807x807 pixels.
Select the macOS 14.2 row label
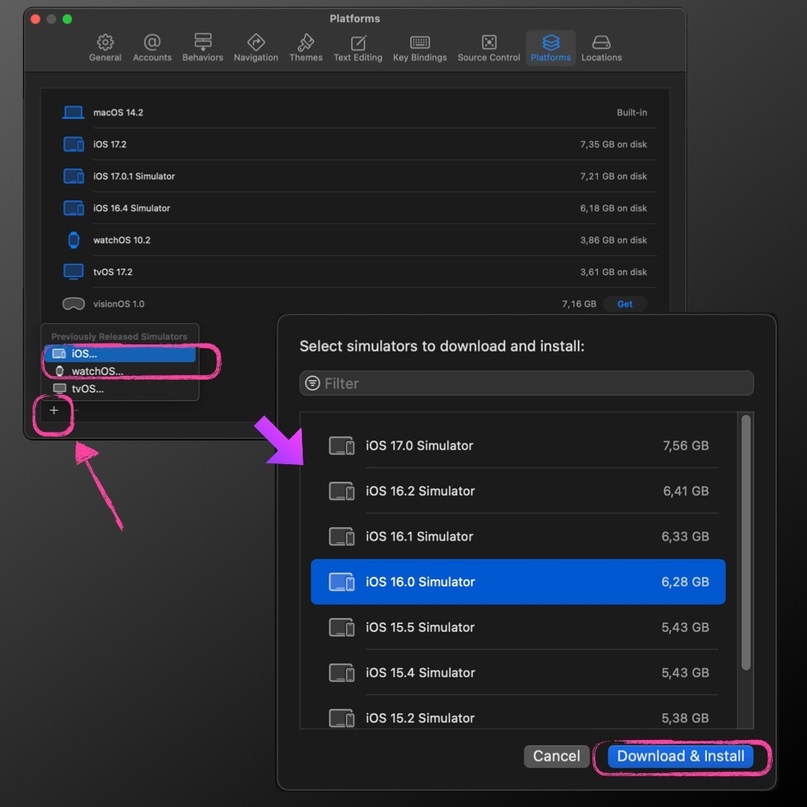tap(118, 112)
